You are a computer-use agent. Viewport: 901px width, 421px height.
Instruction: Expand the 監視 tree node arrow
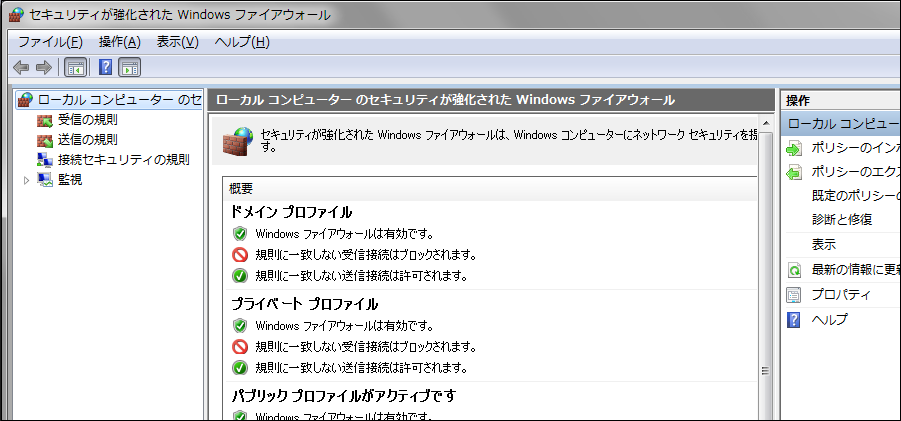pyautogui.click(x=26, y=180)
